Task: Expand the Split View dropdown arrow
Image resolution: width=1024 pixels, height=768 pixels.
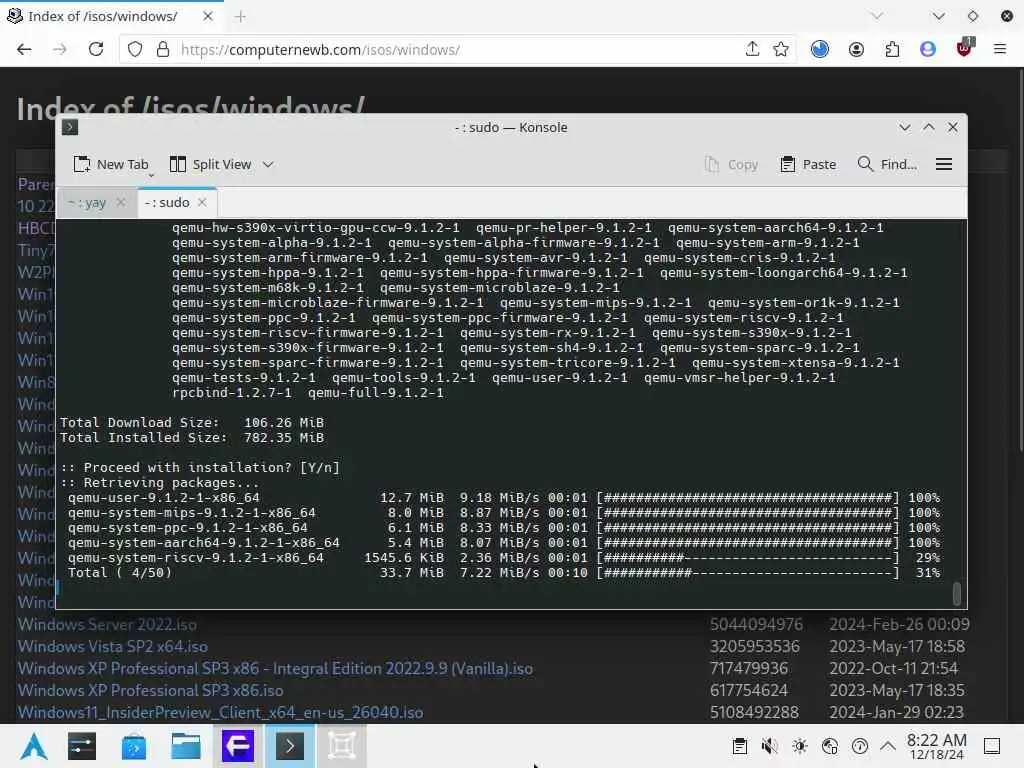Action: (x=268, y=165)
